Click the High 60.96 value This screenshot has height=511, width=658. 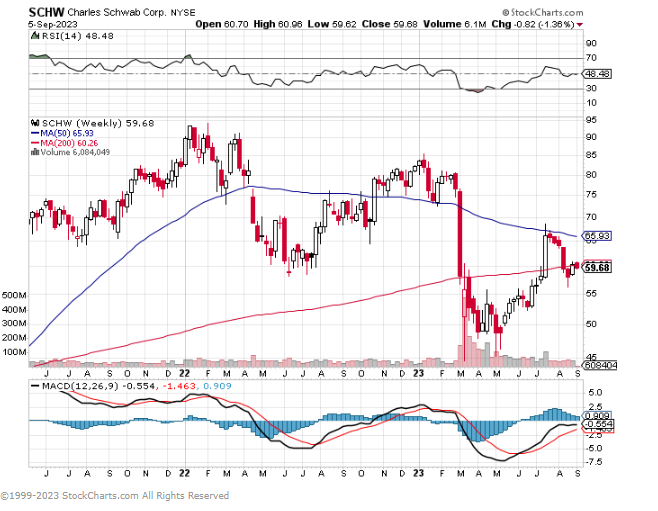278,24
